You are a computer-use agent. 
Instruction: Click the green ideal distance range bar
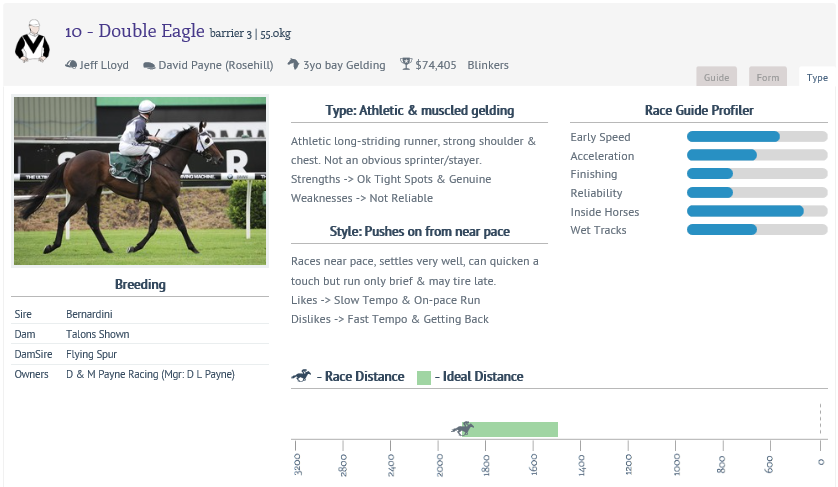[x=512, y=429]
